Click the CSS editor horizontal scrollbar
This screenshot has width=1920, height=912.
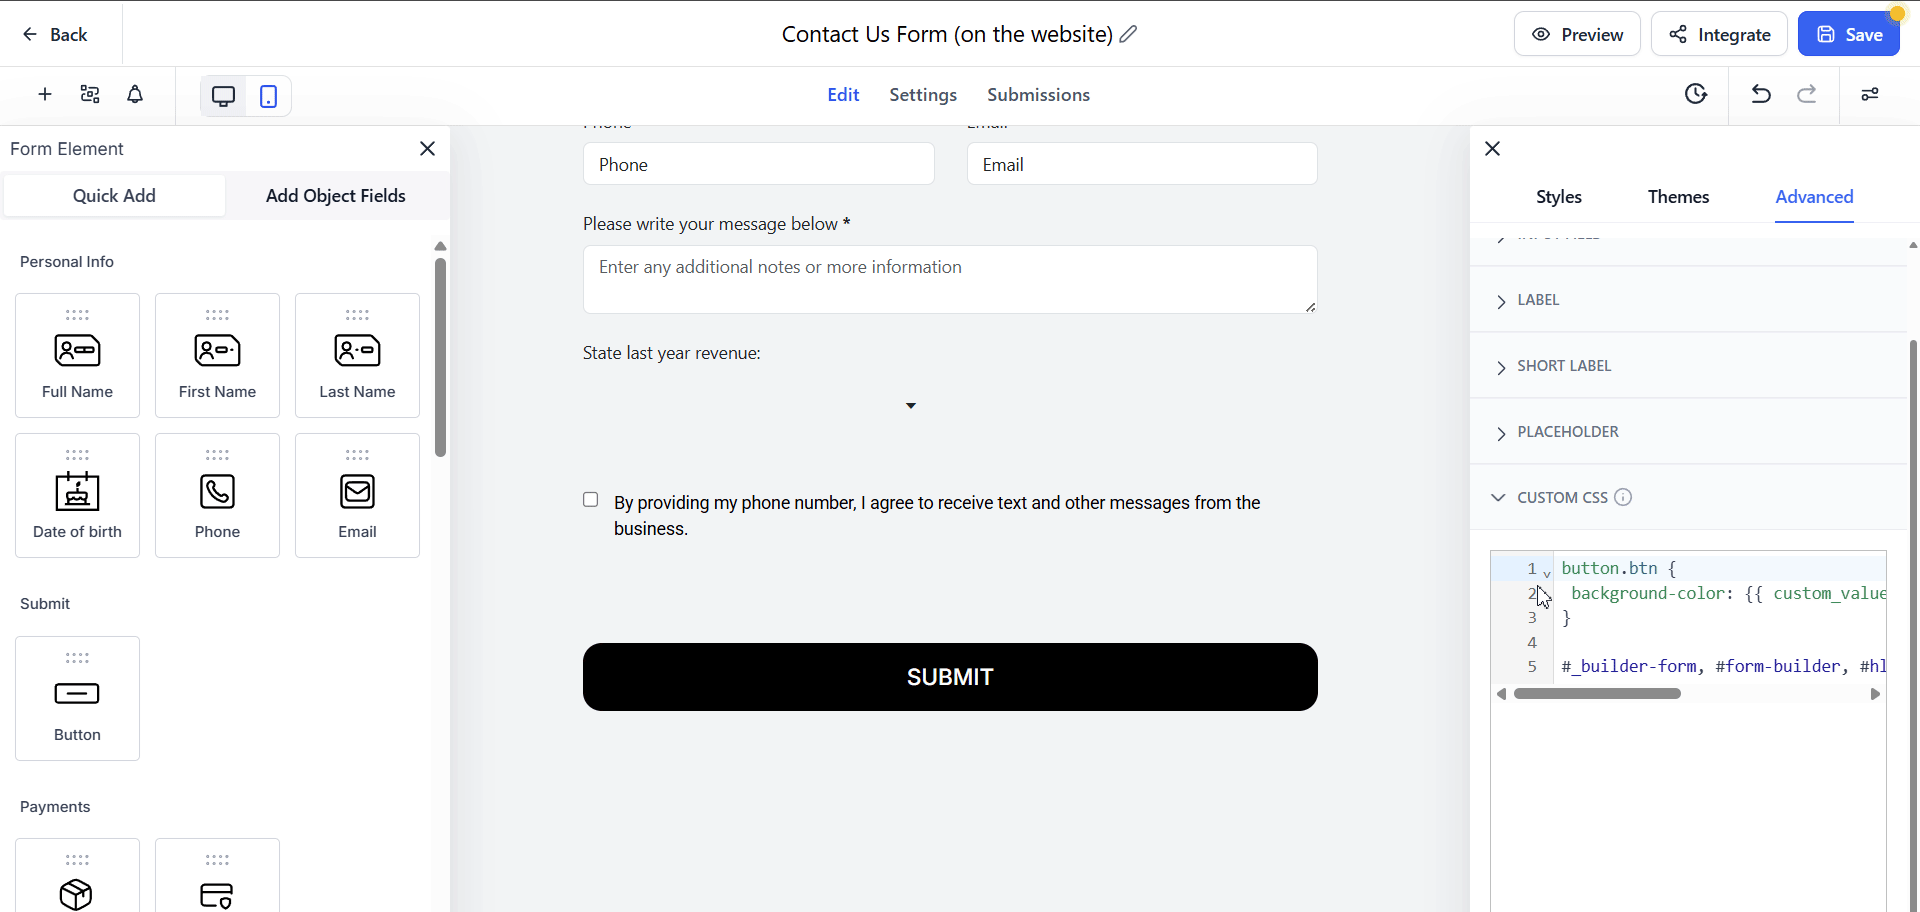[x=1597, y=694]
